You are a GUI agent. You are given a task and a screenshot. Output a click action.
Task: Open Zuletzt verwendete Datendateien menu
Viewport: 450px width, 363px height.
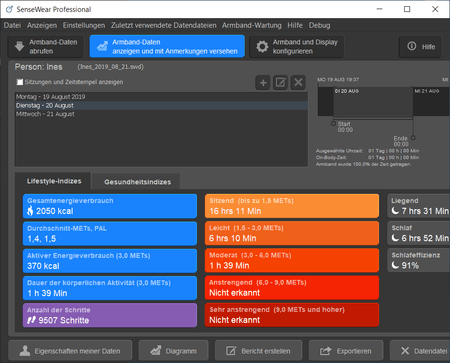[164, 25]
